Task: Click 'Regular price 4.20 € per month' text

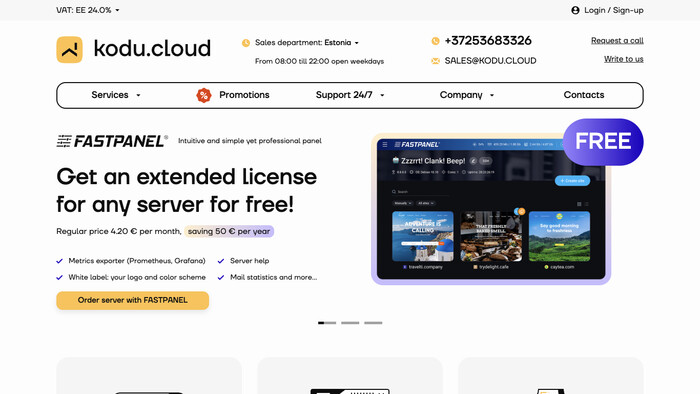Action: click(x=119, y=231)
